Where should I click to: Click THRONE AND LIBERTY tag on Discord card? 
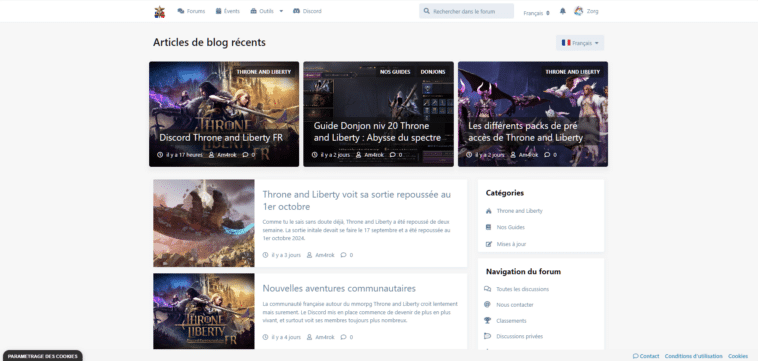coord(264,72)
